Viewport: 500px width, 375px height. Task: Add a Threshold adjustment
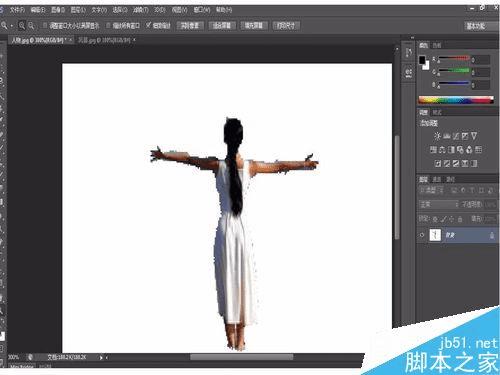click(456, 163)
